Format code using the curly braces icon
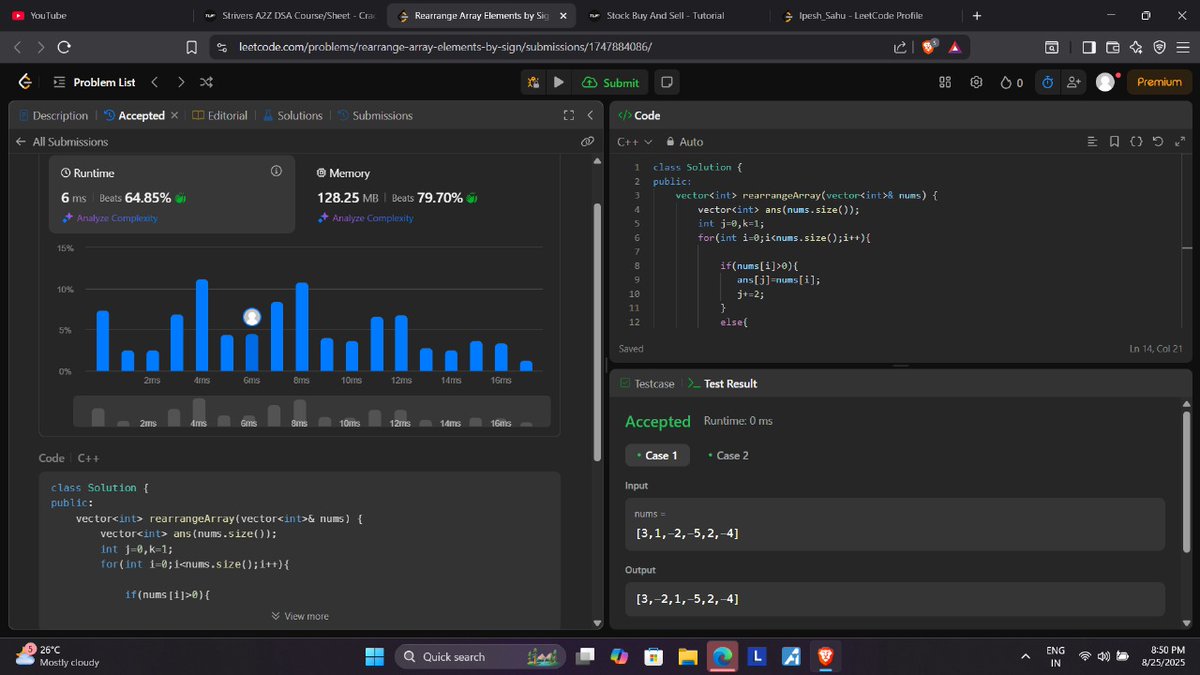1200x675 pixels. 1137,141
